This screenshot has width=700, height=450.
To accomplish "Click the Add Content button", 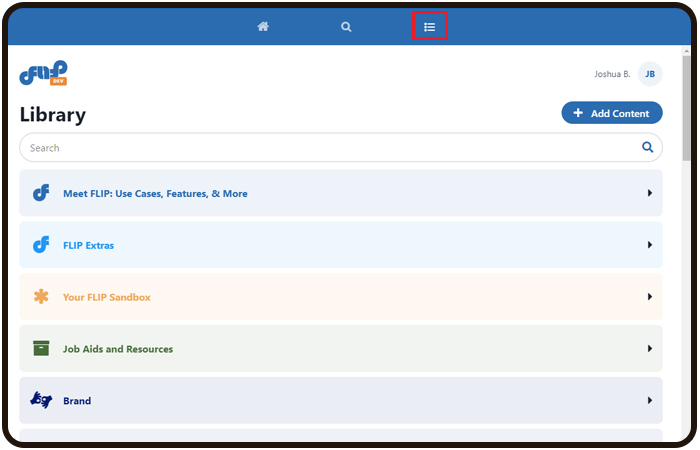I will [612, 113].
